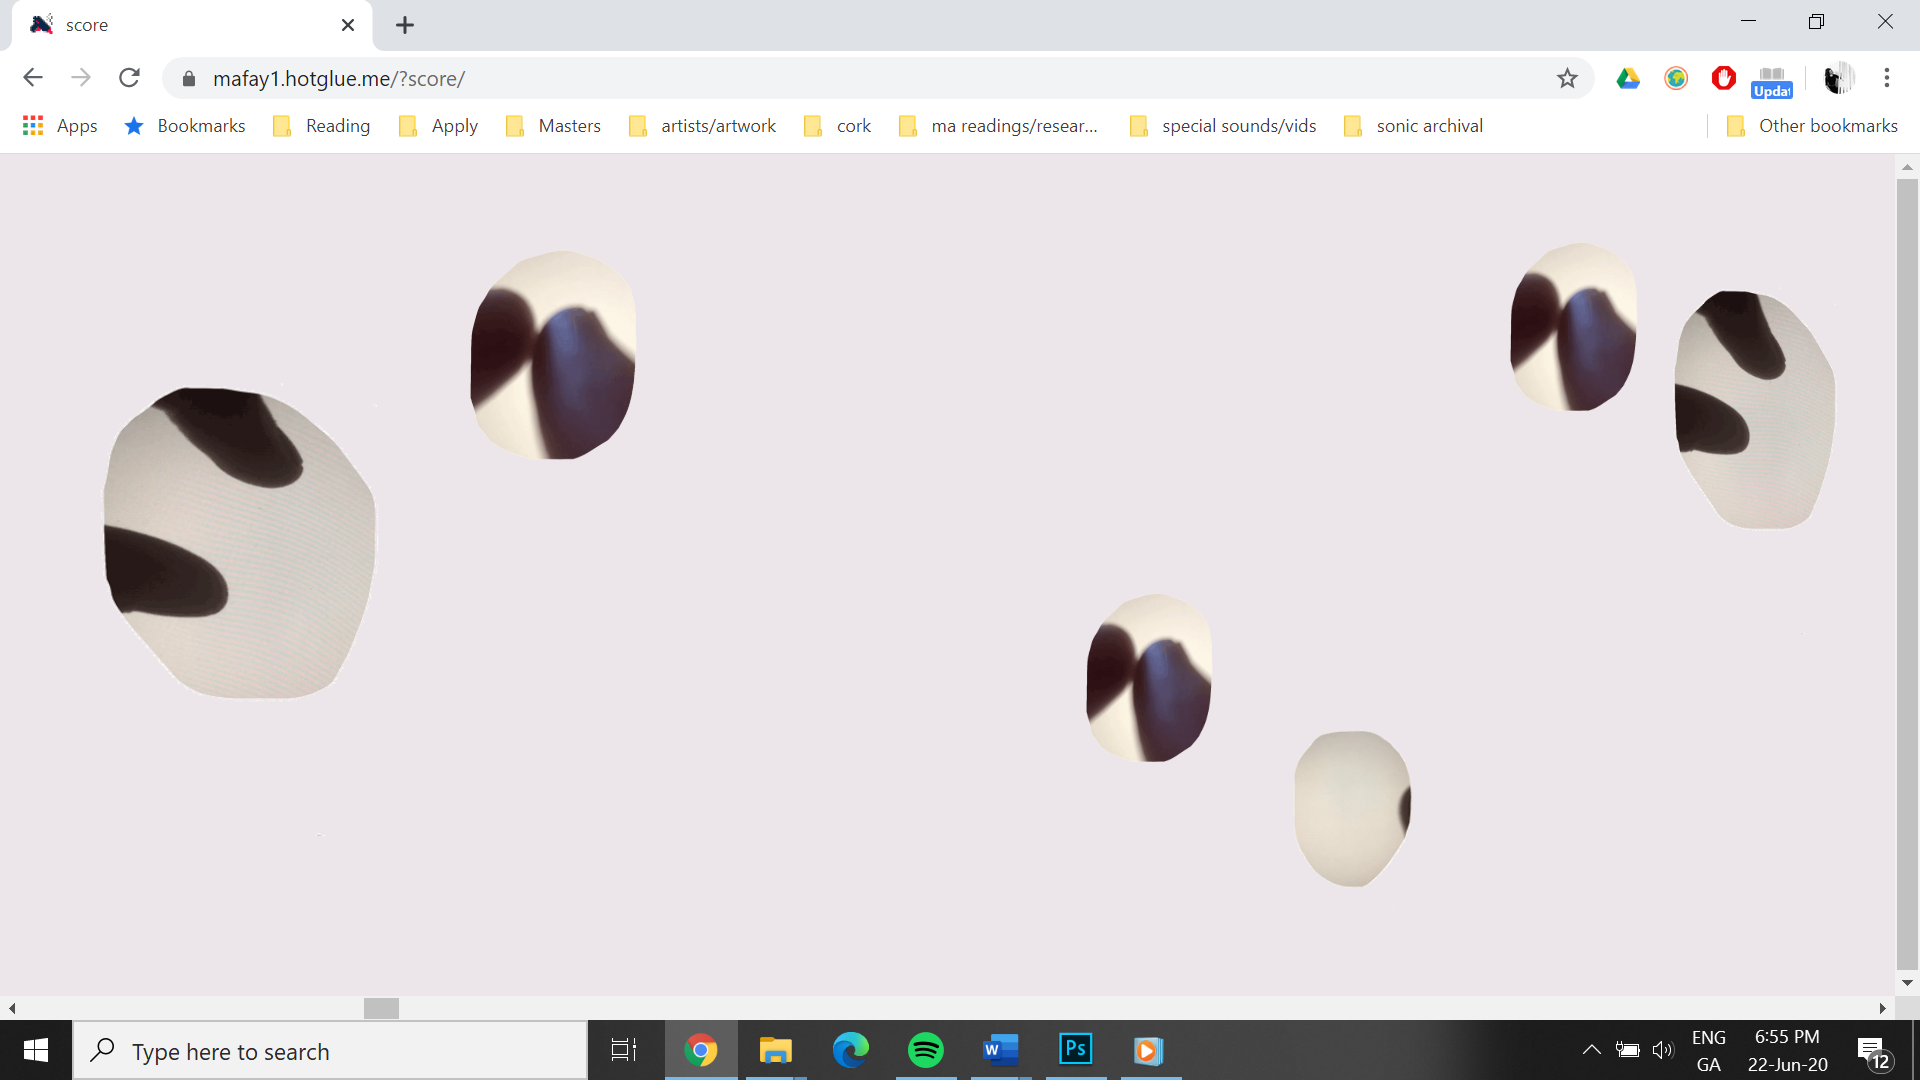This screenshot has height=1080, width=1920.
Task: Reload the score page
Action: coord(129,78)
